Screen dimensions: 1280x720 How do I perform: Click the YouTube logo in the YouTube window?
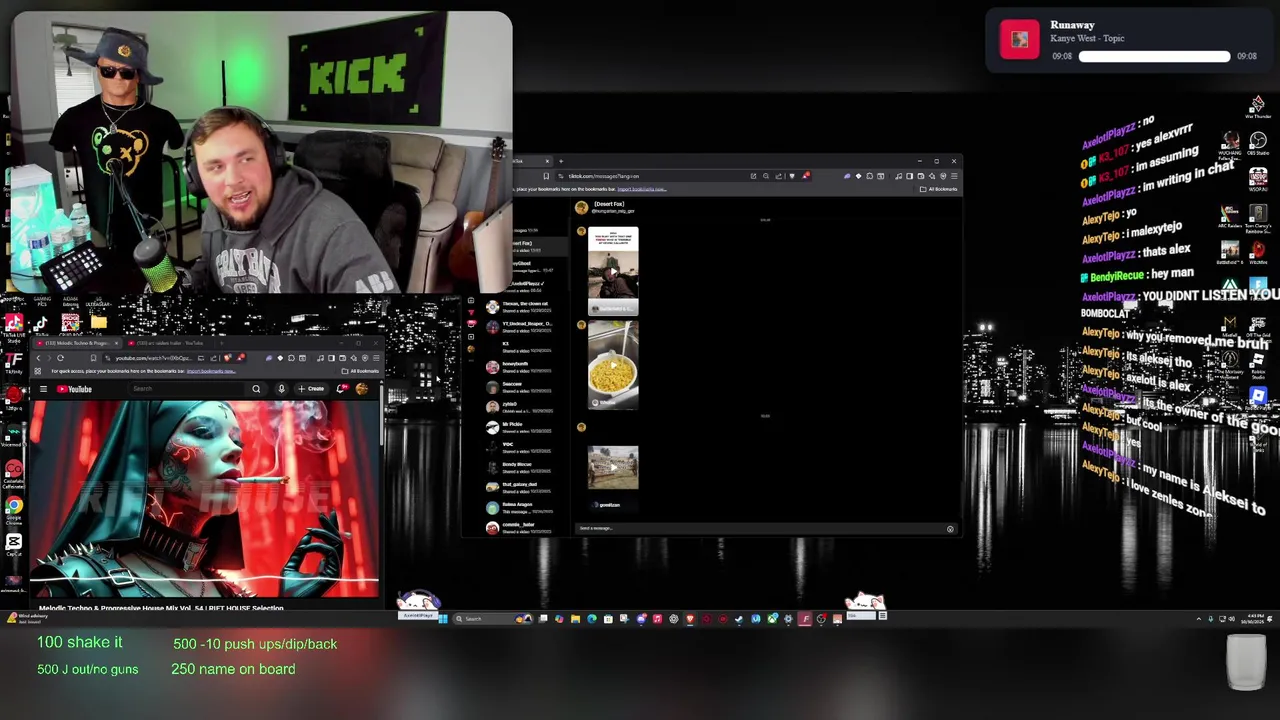coord(74,389)
